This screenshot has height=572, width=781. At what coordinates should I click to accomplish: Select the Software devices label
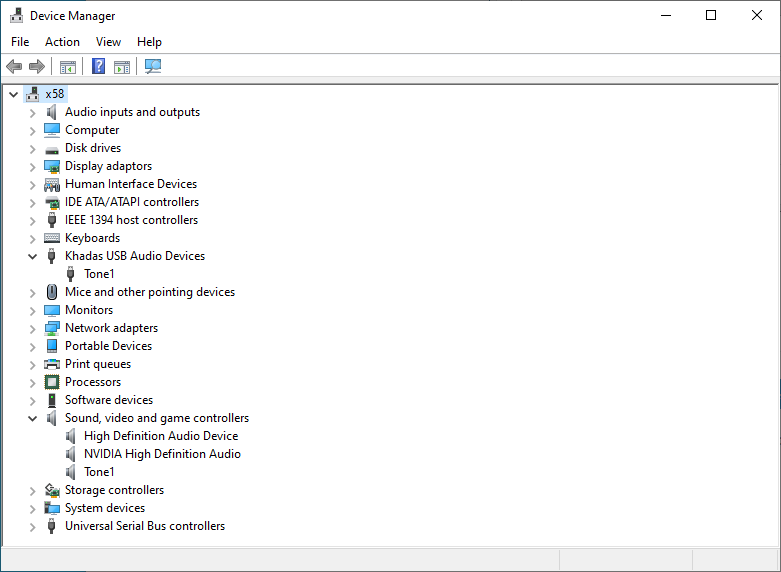pos(109,400)
